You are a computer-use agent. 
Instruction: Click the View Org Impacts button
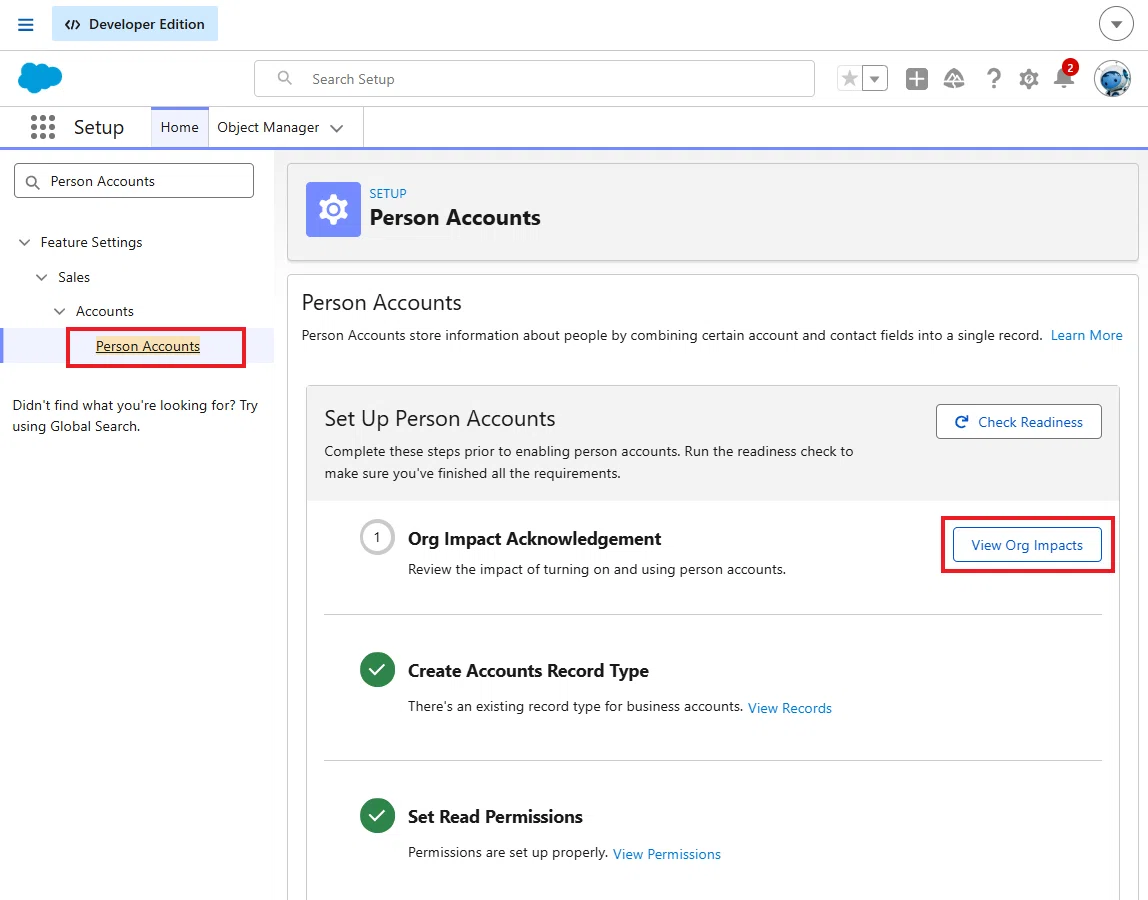coord(1026,545)
